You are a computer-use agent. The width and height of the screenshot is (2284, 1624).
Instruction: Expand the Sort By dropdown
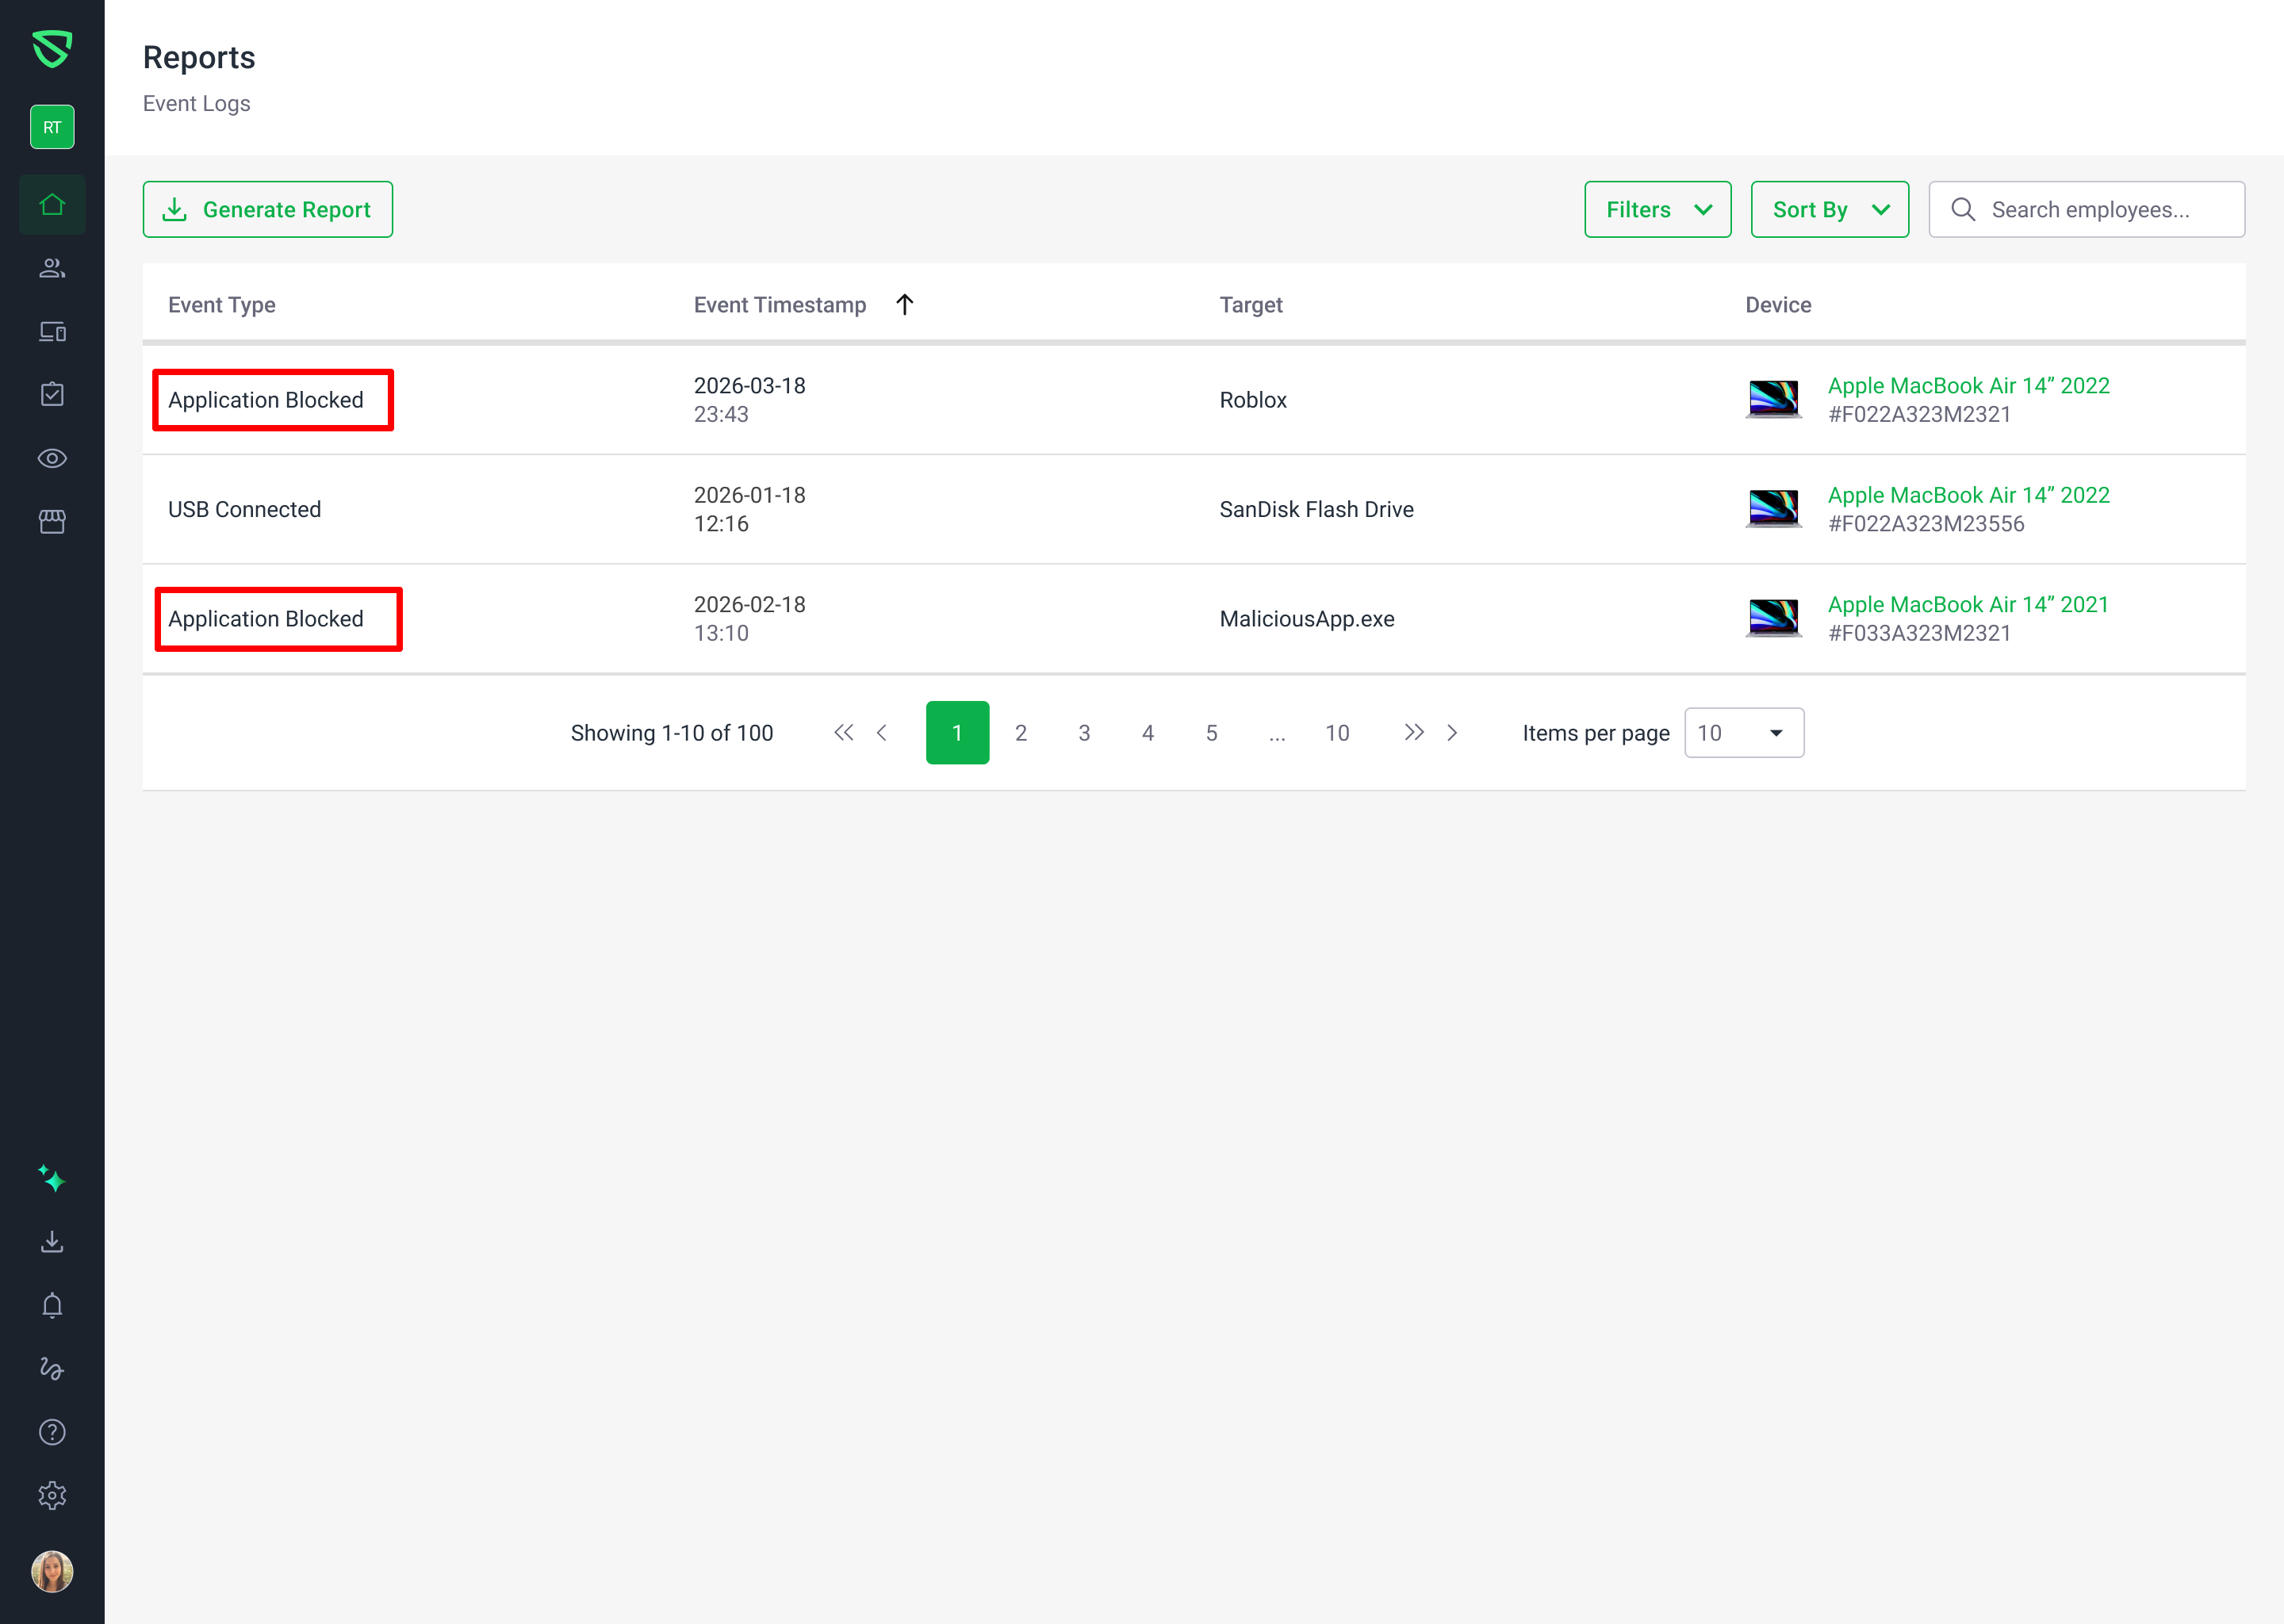[1829, 209]
